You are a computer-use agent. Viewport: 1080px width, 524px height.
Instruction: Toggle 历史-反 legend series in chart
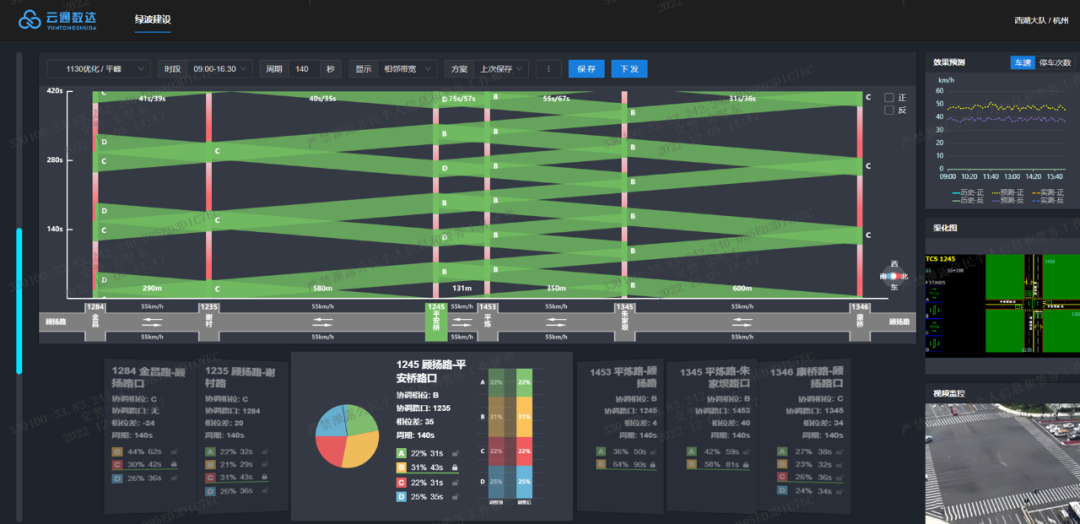(x=966, y=200)
